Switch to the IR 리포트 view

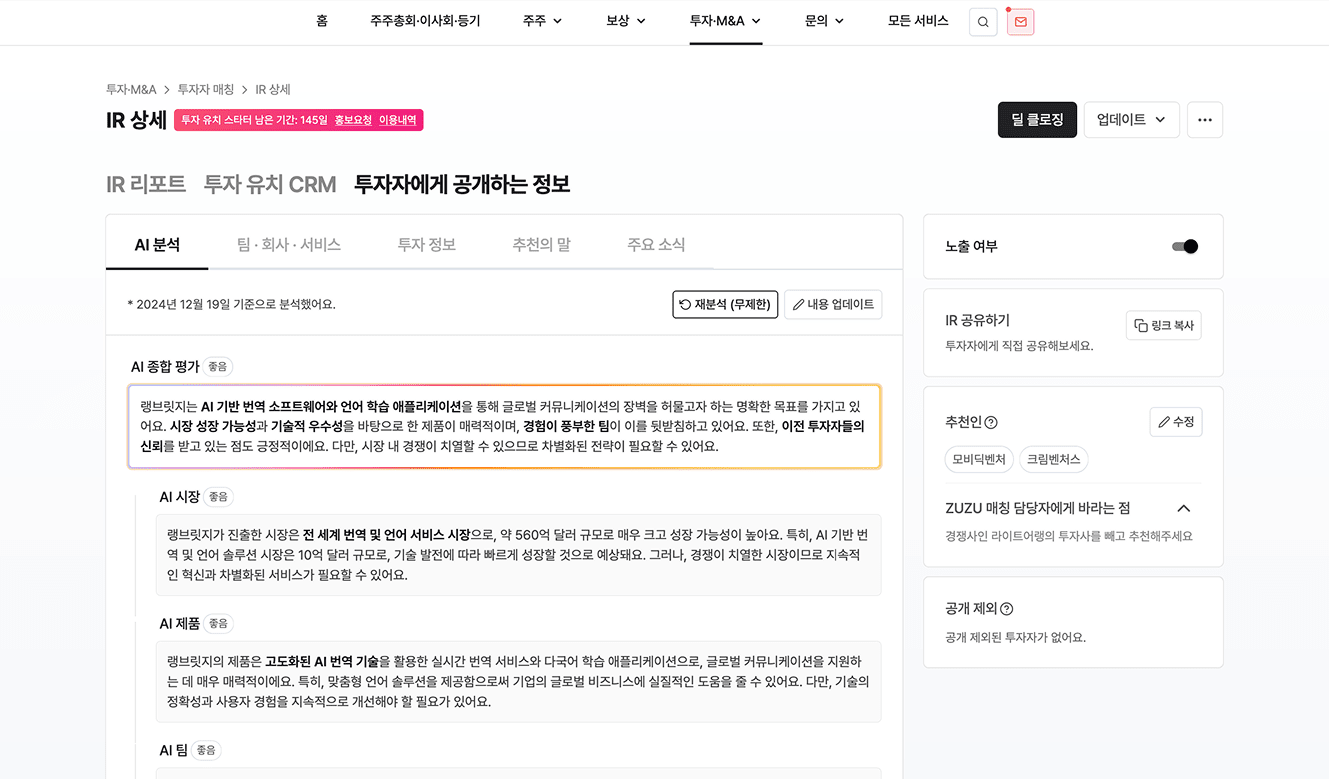click(145, 183)
